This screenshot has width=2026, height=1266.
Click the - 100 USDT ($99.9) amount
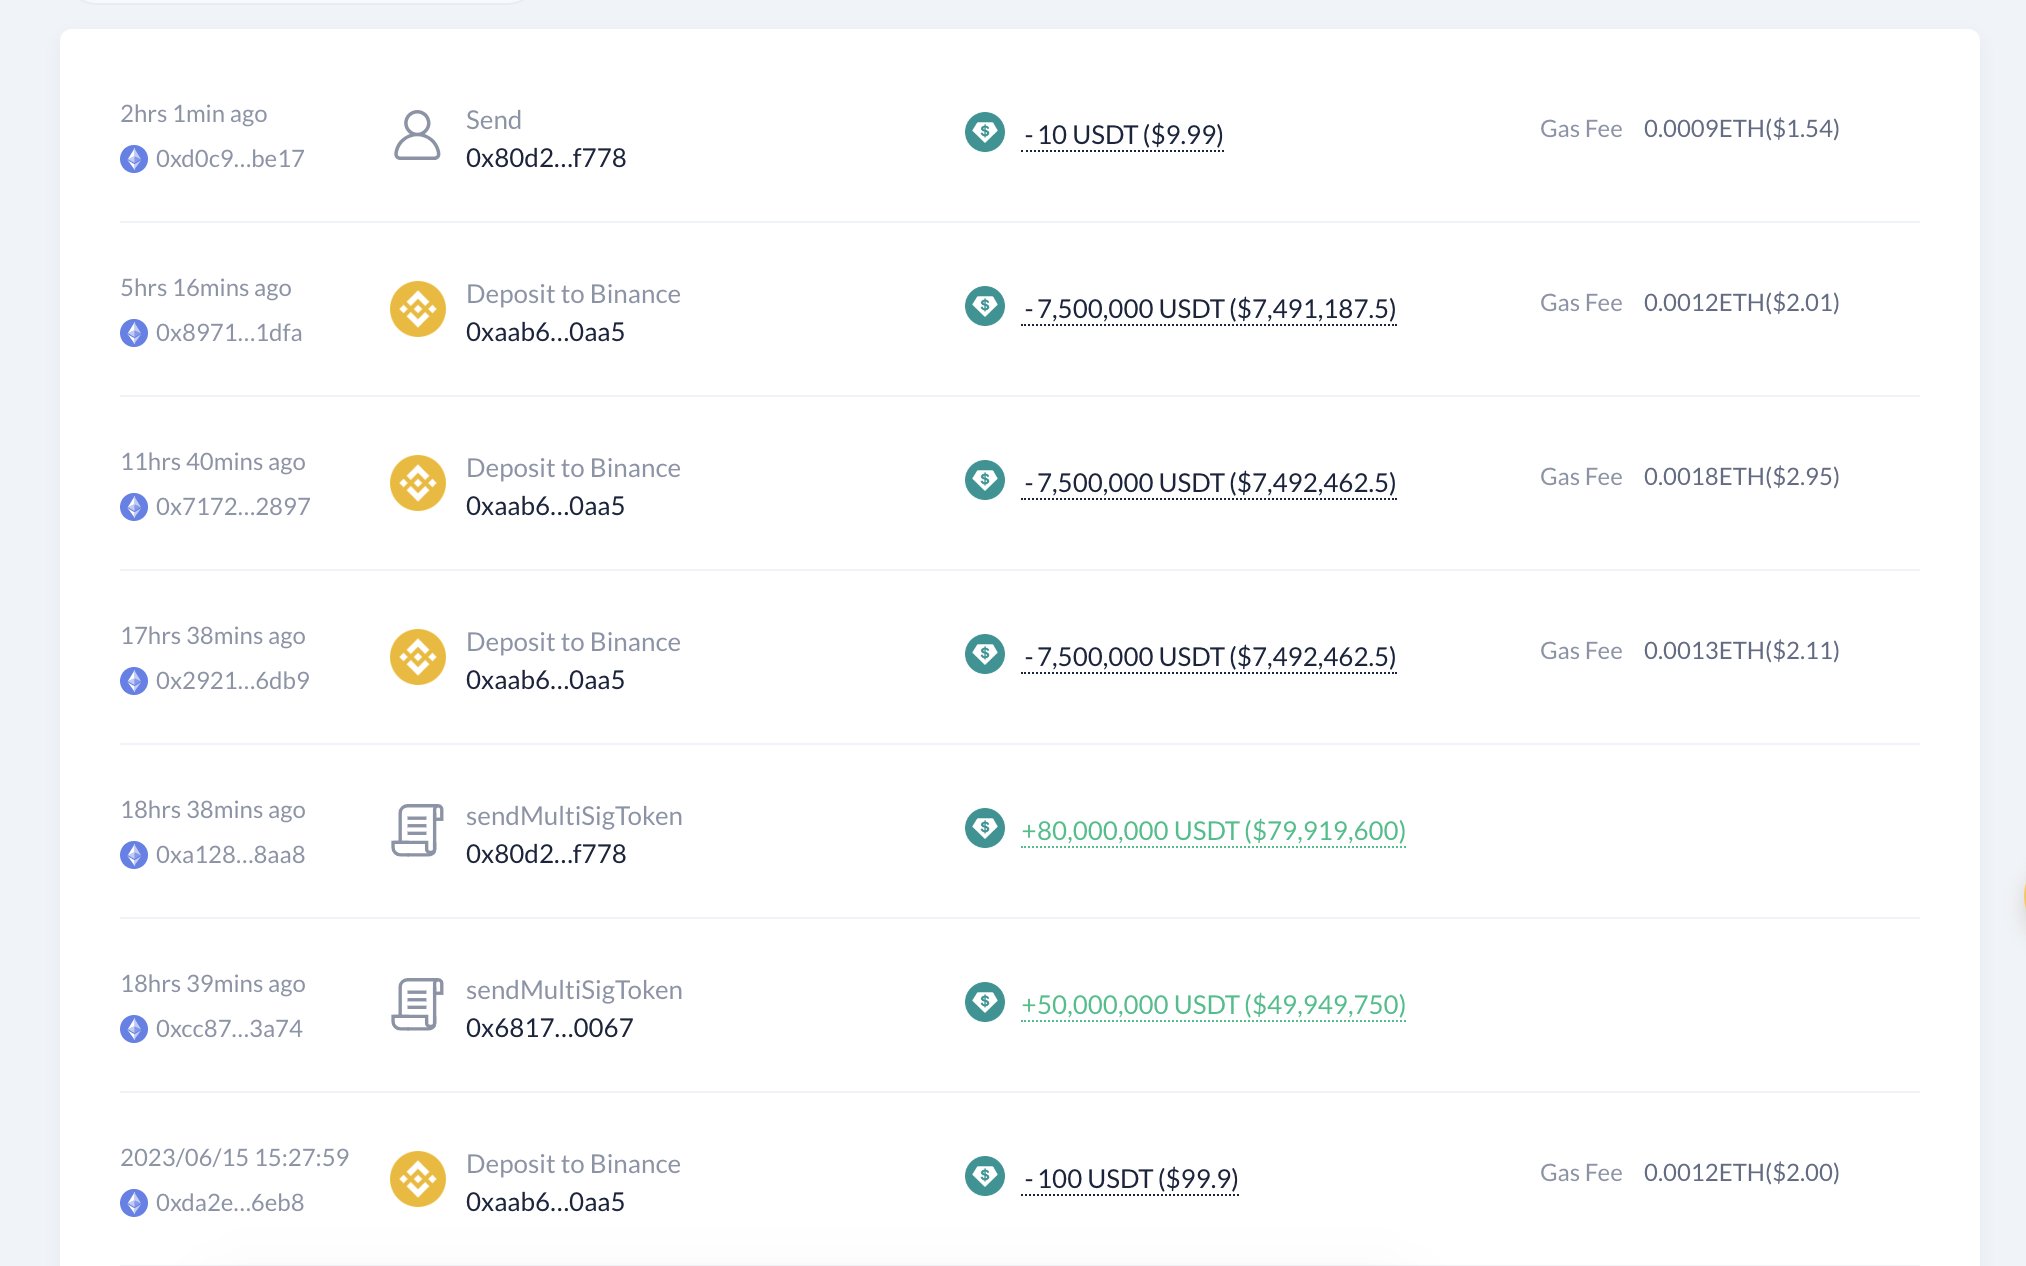point(1130,1179)
